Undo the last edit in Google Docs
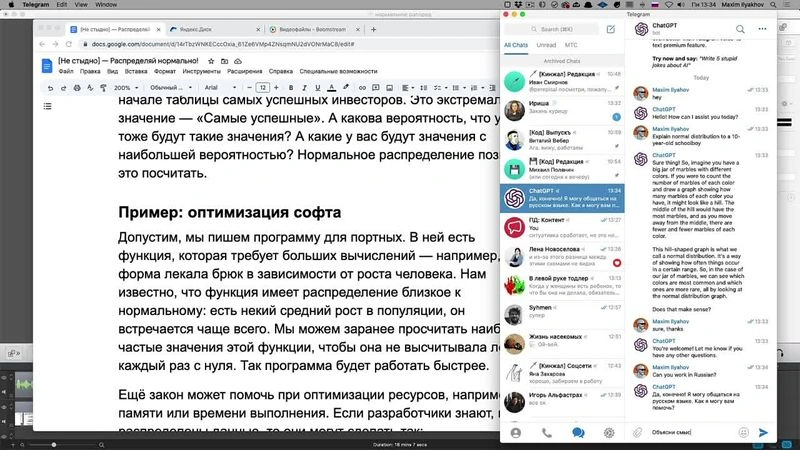This screenshot has height=450, width=800. point(50,88)
